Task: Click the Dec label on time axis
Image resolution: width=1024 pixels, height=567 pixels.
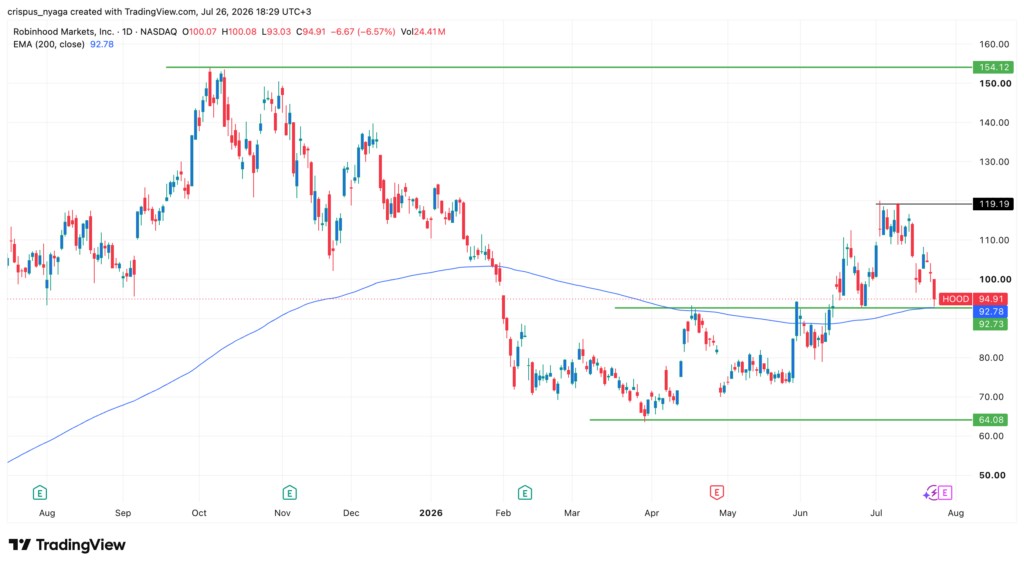Action: [x=351, y=513]
